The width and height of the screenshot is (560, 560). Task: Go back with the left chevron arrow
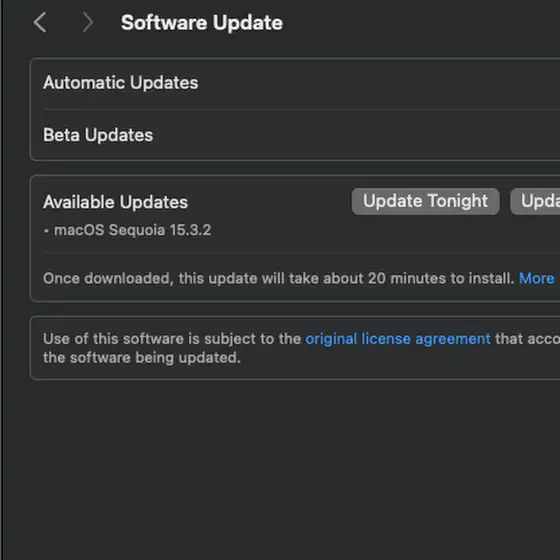coord(40,22)
